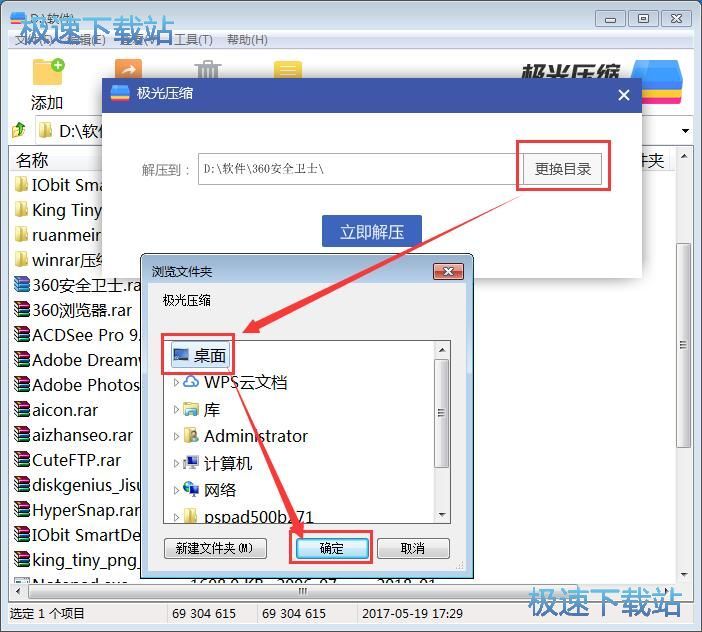Click main window horizontal scrollbar thumb
702x632 pixels.
click(304, 592)
